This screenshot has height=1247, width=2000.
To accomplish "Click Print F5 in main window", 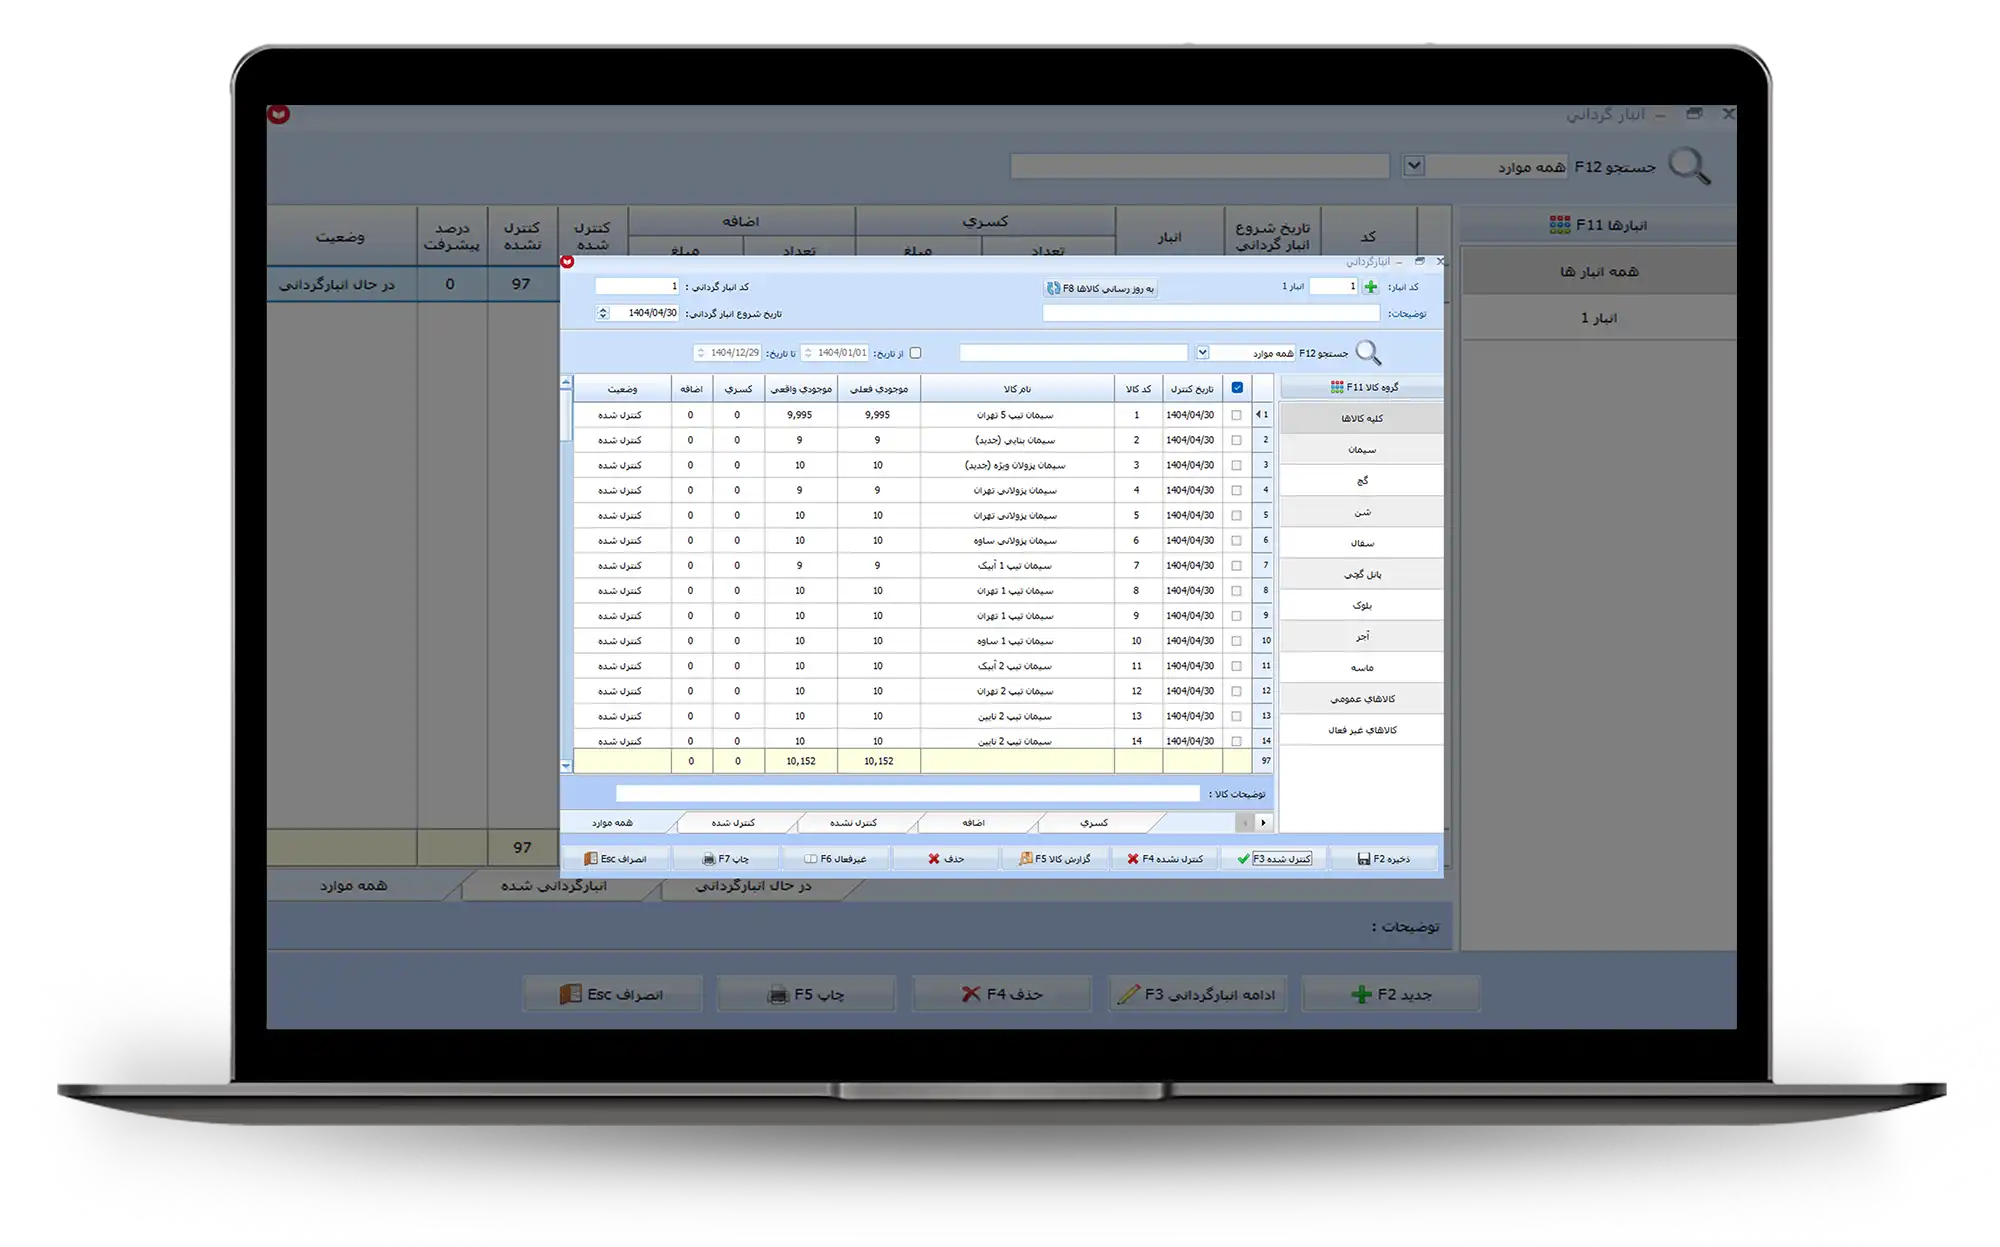I will pyautogui.click(x=806, y=995).
